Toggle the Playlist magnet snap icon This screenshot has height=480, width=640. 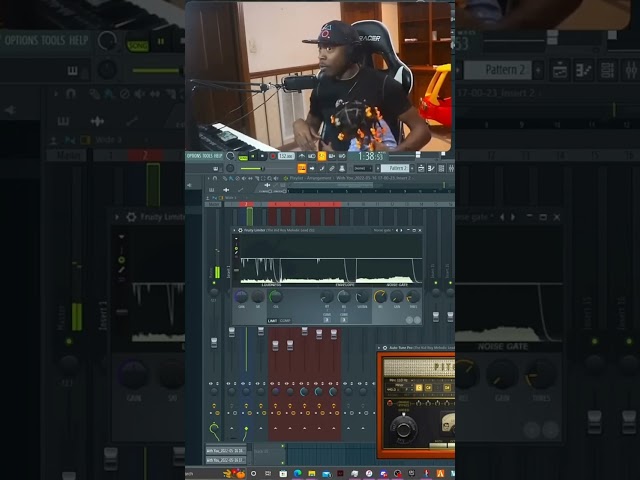pyautogui.click(x=215, y=178)
